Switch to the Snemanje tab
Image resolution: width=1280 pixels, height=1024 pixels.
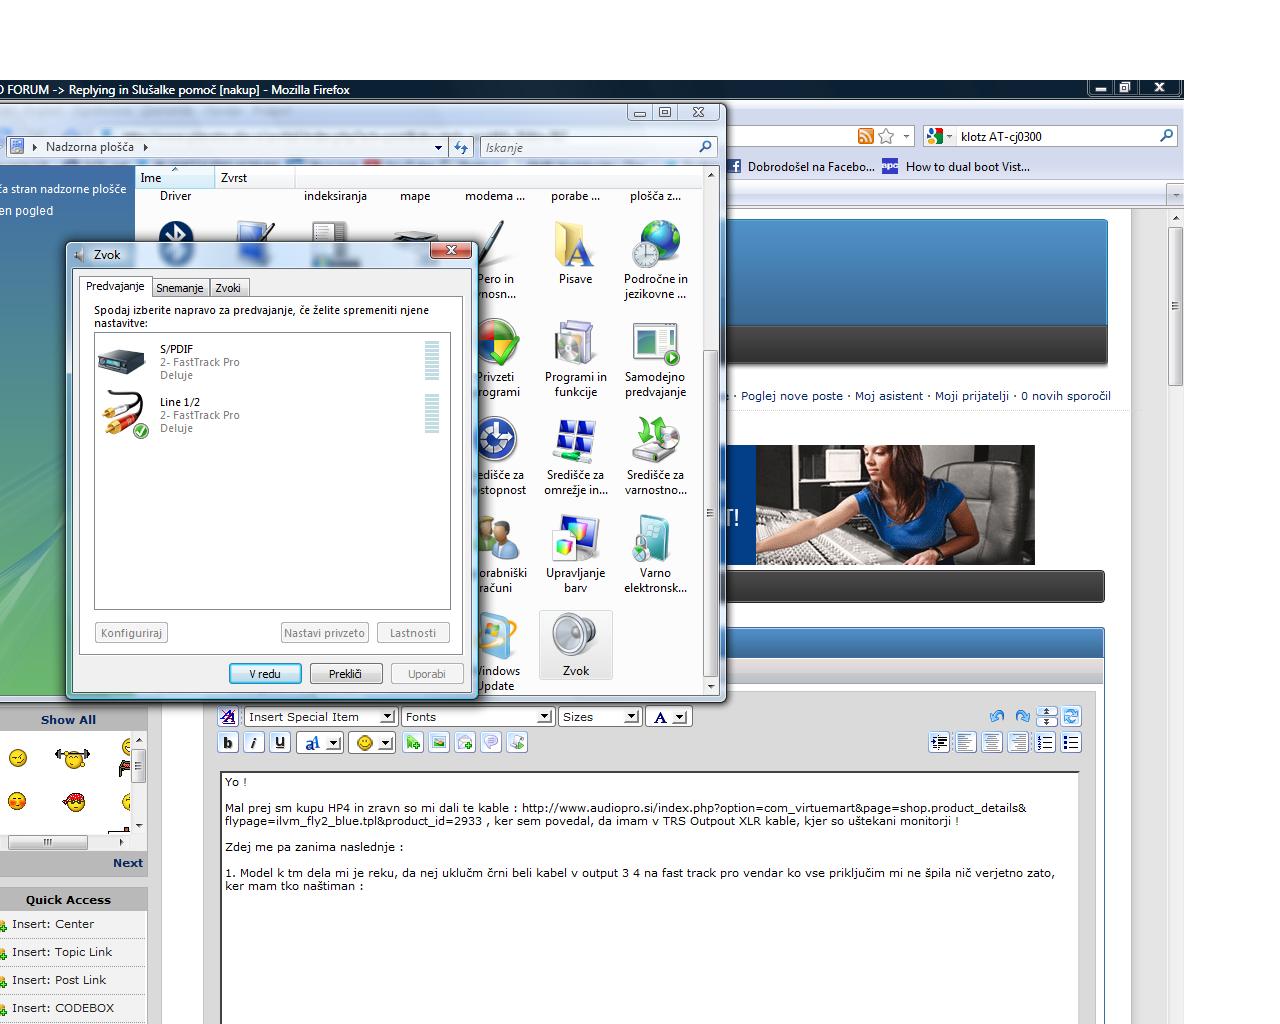point(180,288)
